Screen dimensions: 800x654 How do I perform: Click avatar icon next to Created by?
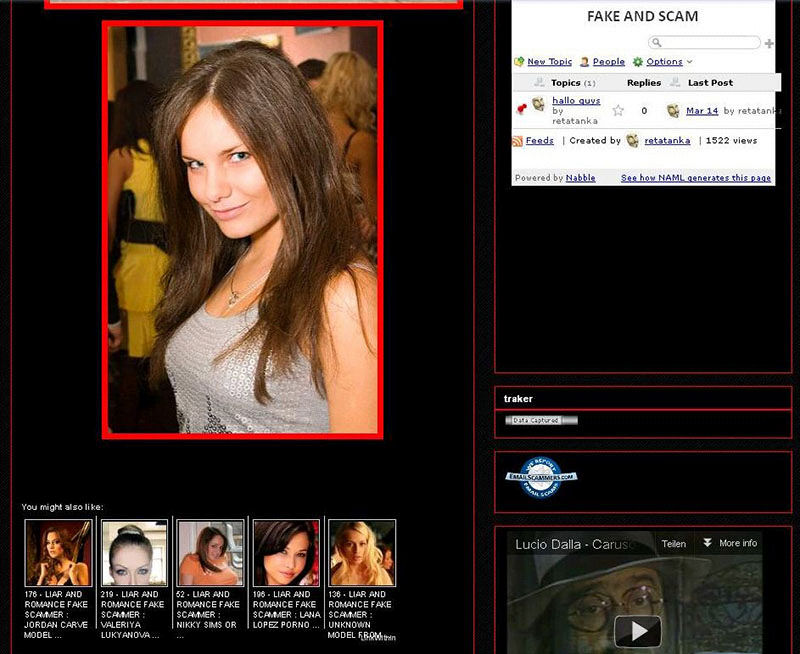pos(632,140)
